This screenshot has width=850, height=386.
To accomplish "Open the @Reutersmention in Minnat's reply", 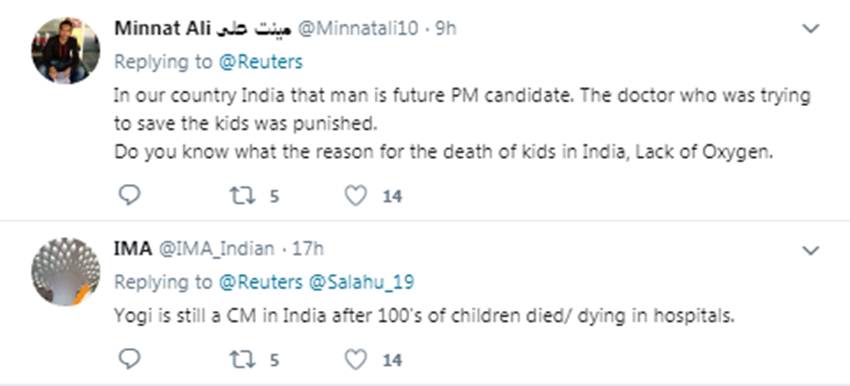I will [x=261, y=62].
